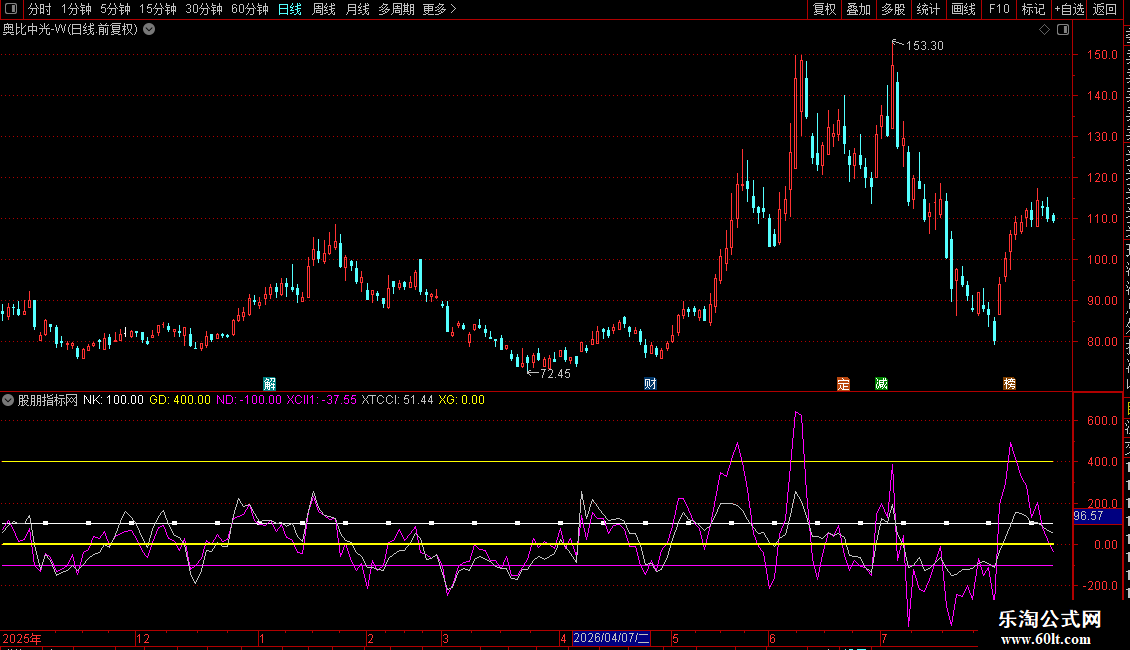This screenshot has width=1130, height=650.
Task: Click the XTCCI: 51.44 indicator value
Action: pyautogui.click(x=397, y=400)
